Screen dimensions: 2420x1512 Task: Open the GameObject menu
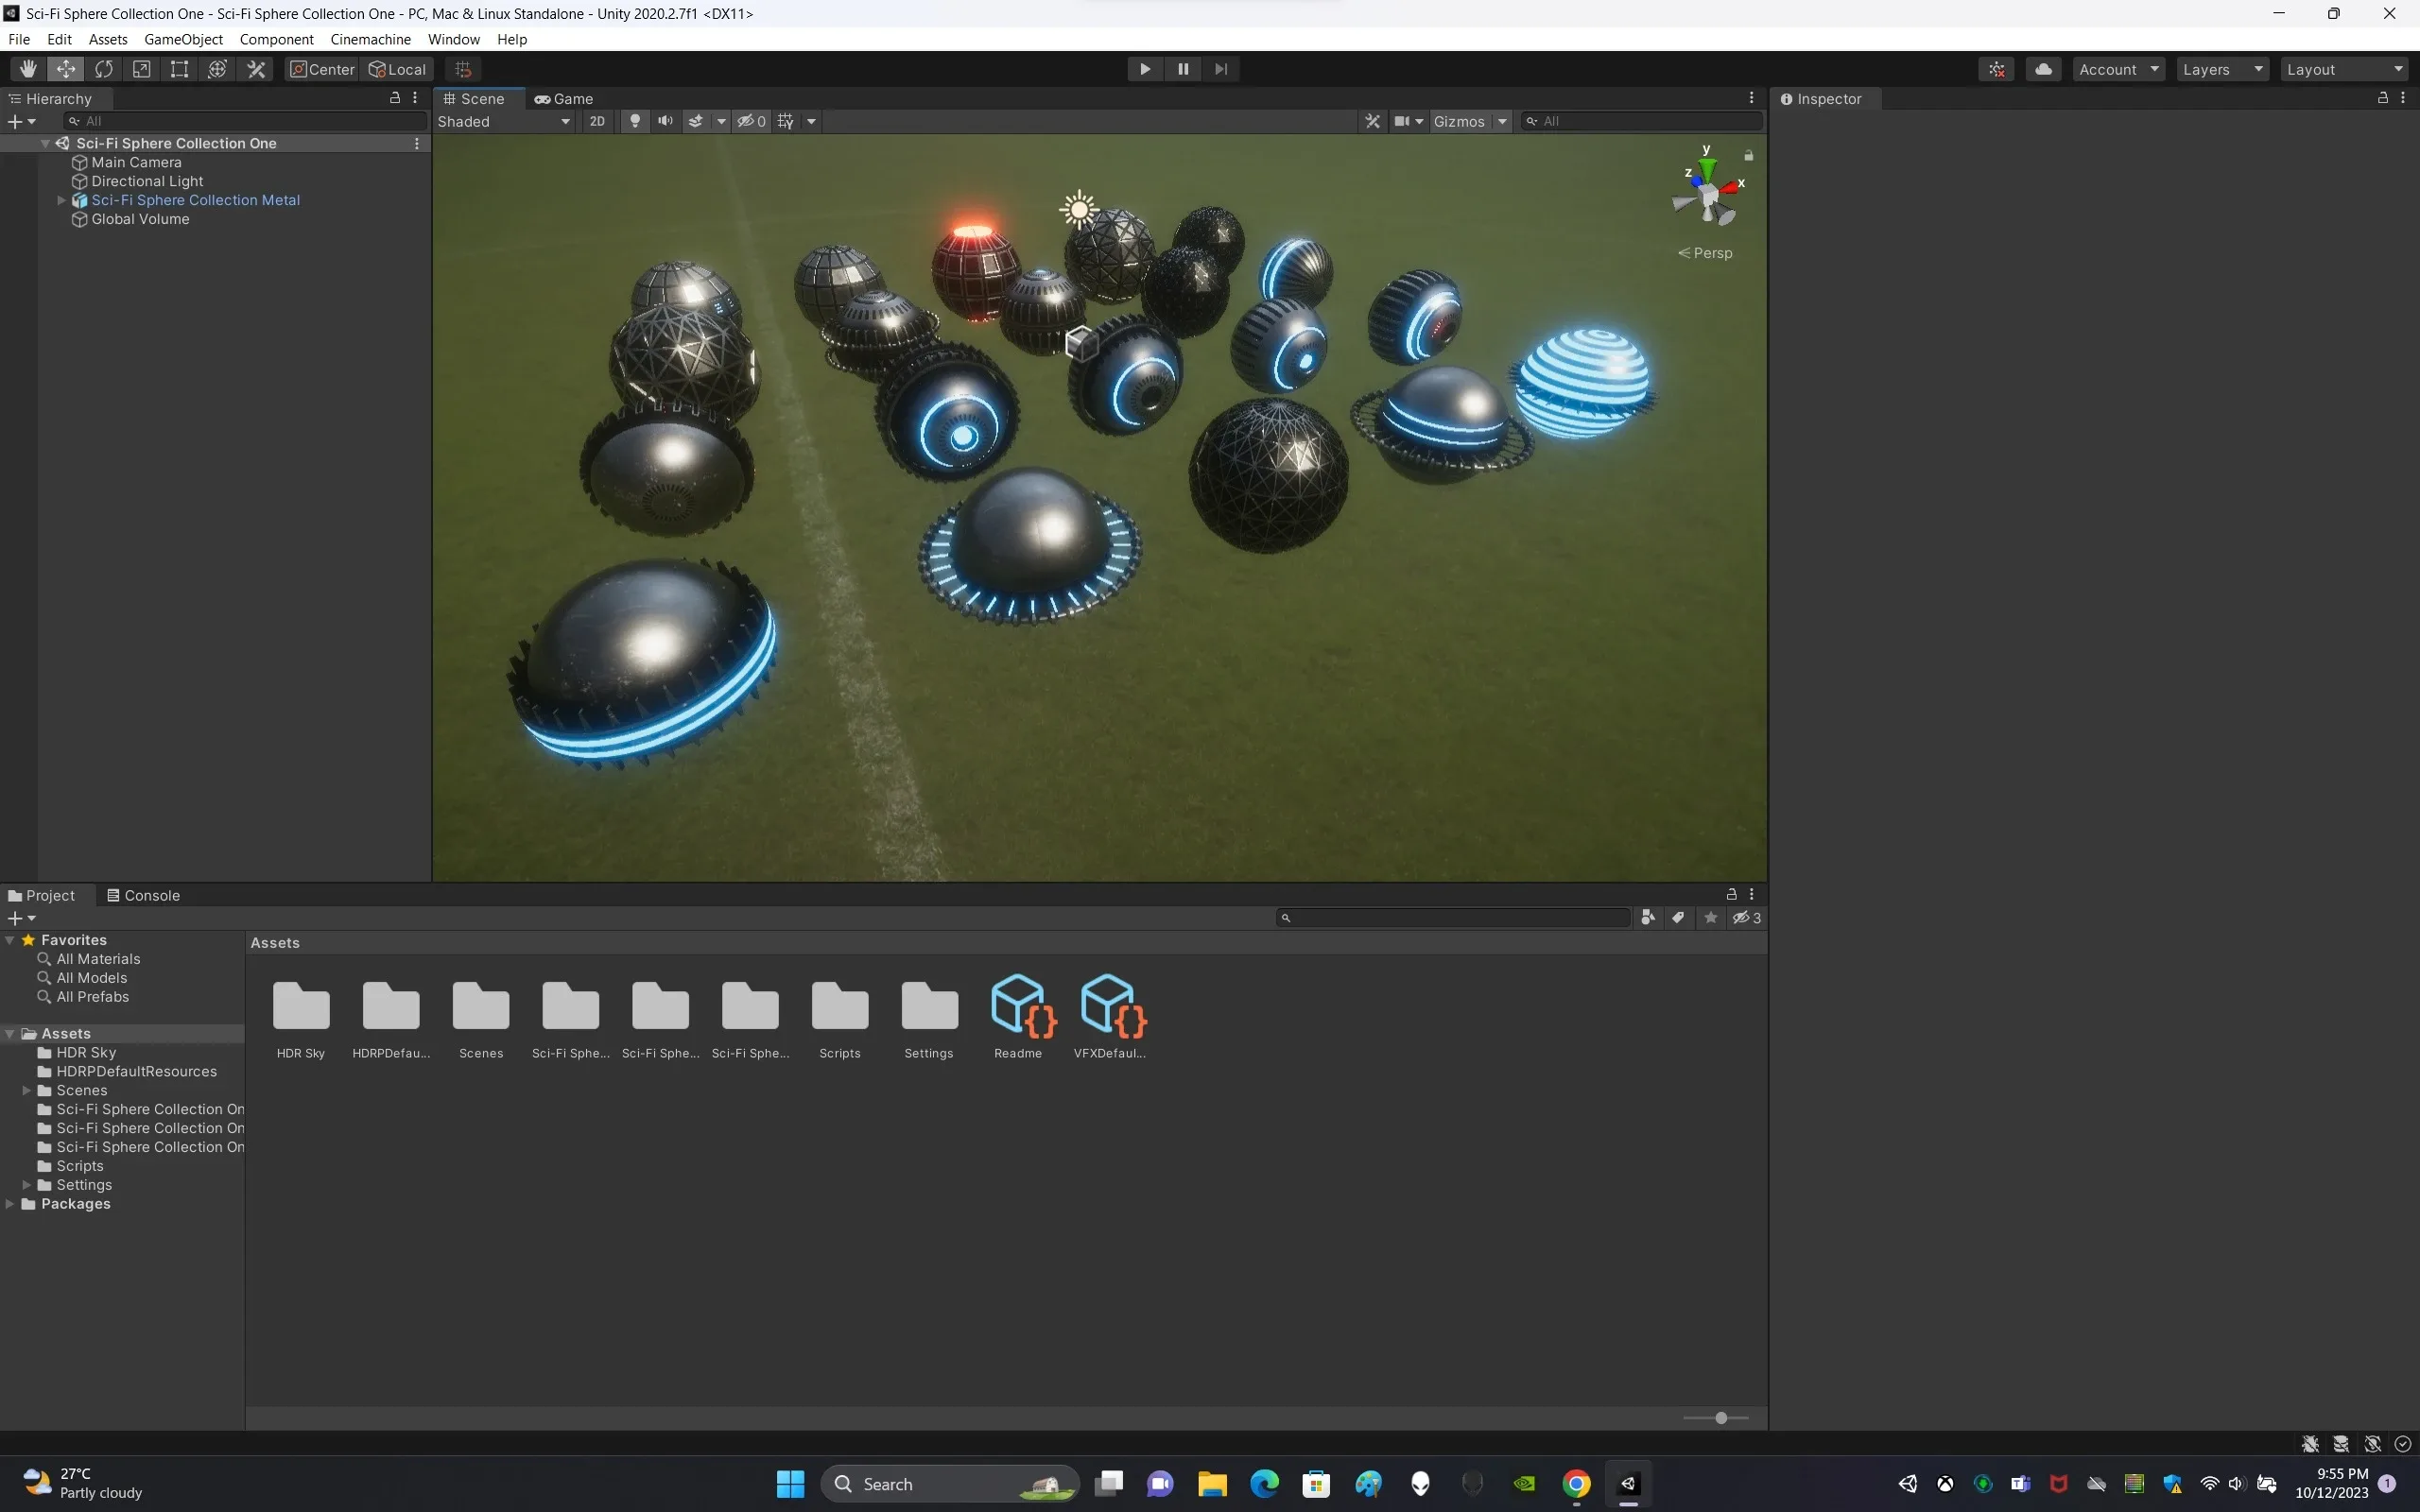tap(183, 39)
